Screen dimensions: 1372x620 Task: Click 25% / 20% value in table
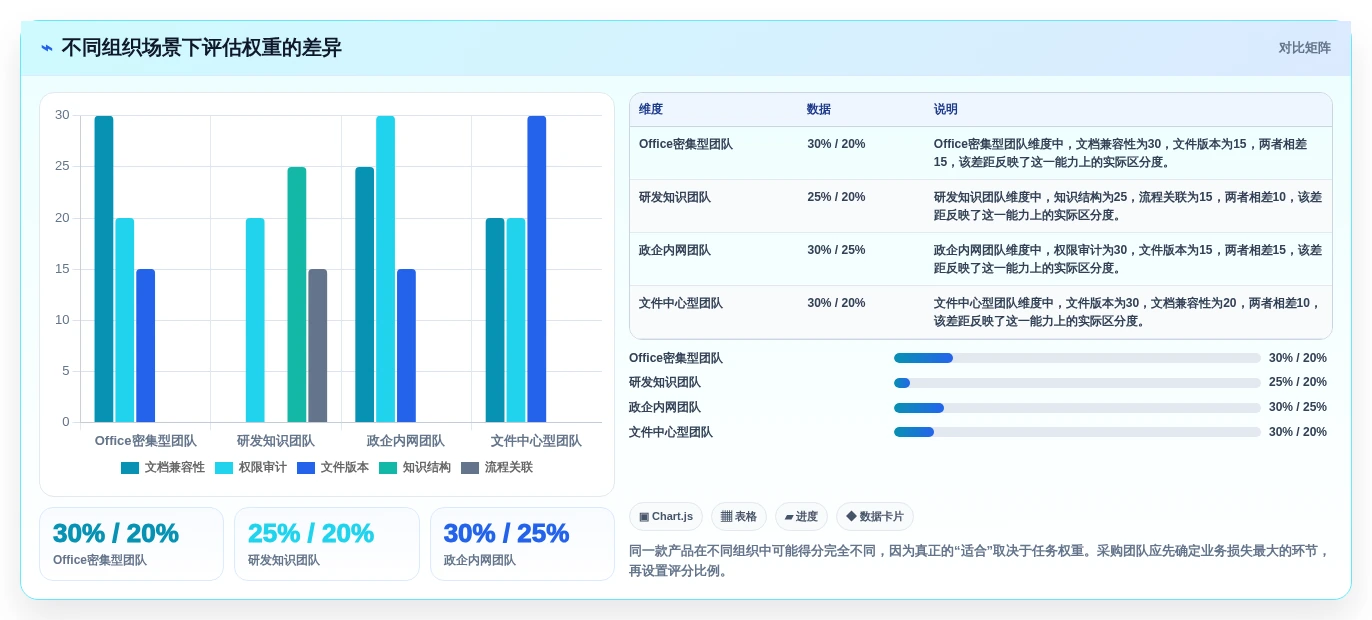click(836, 197)
